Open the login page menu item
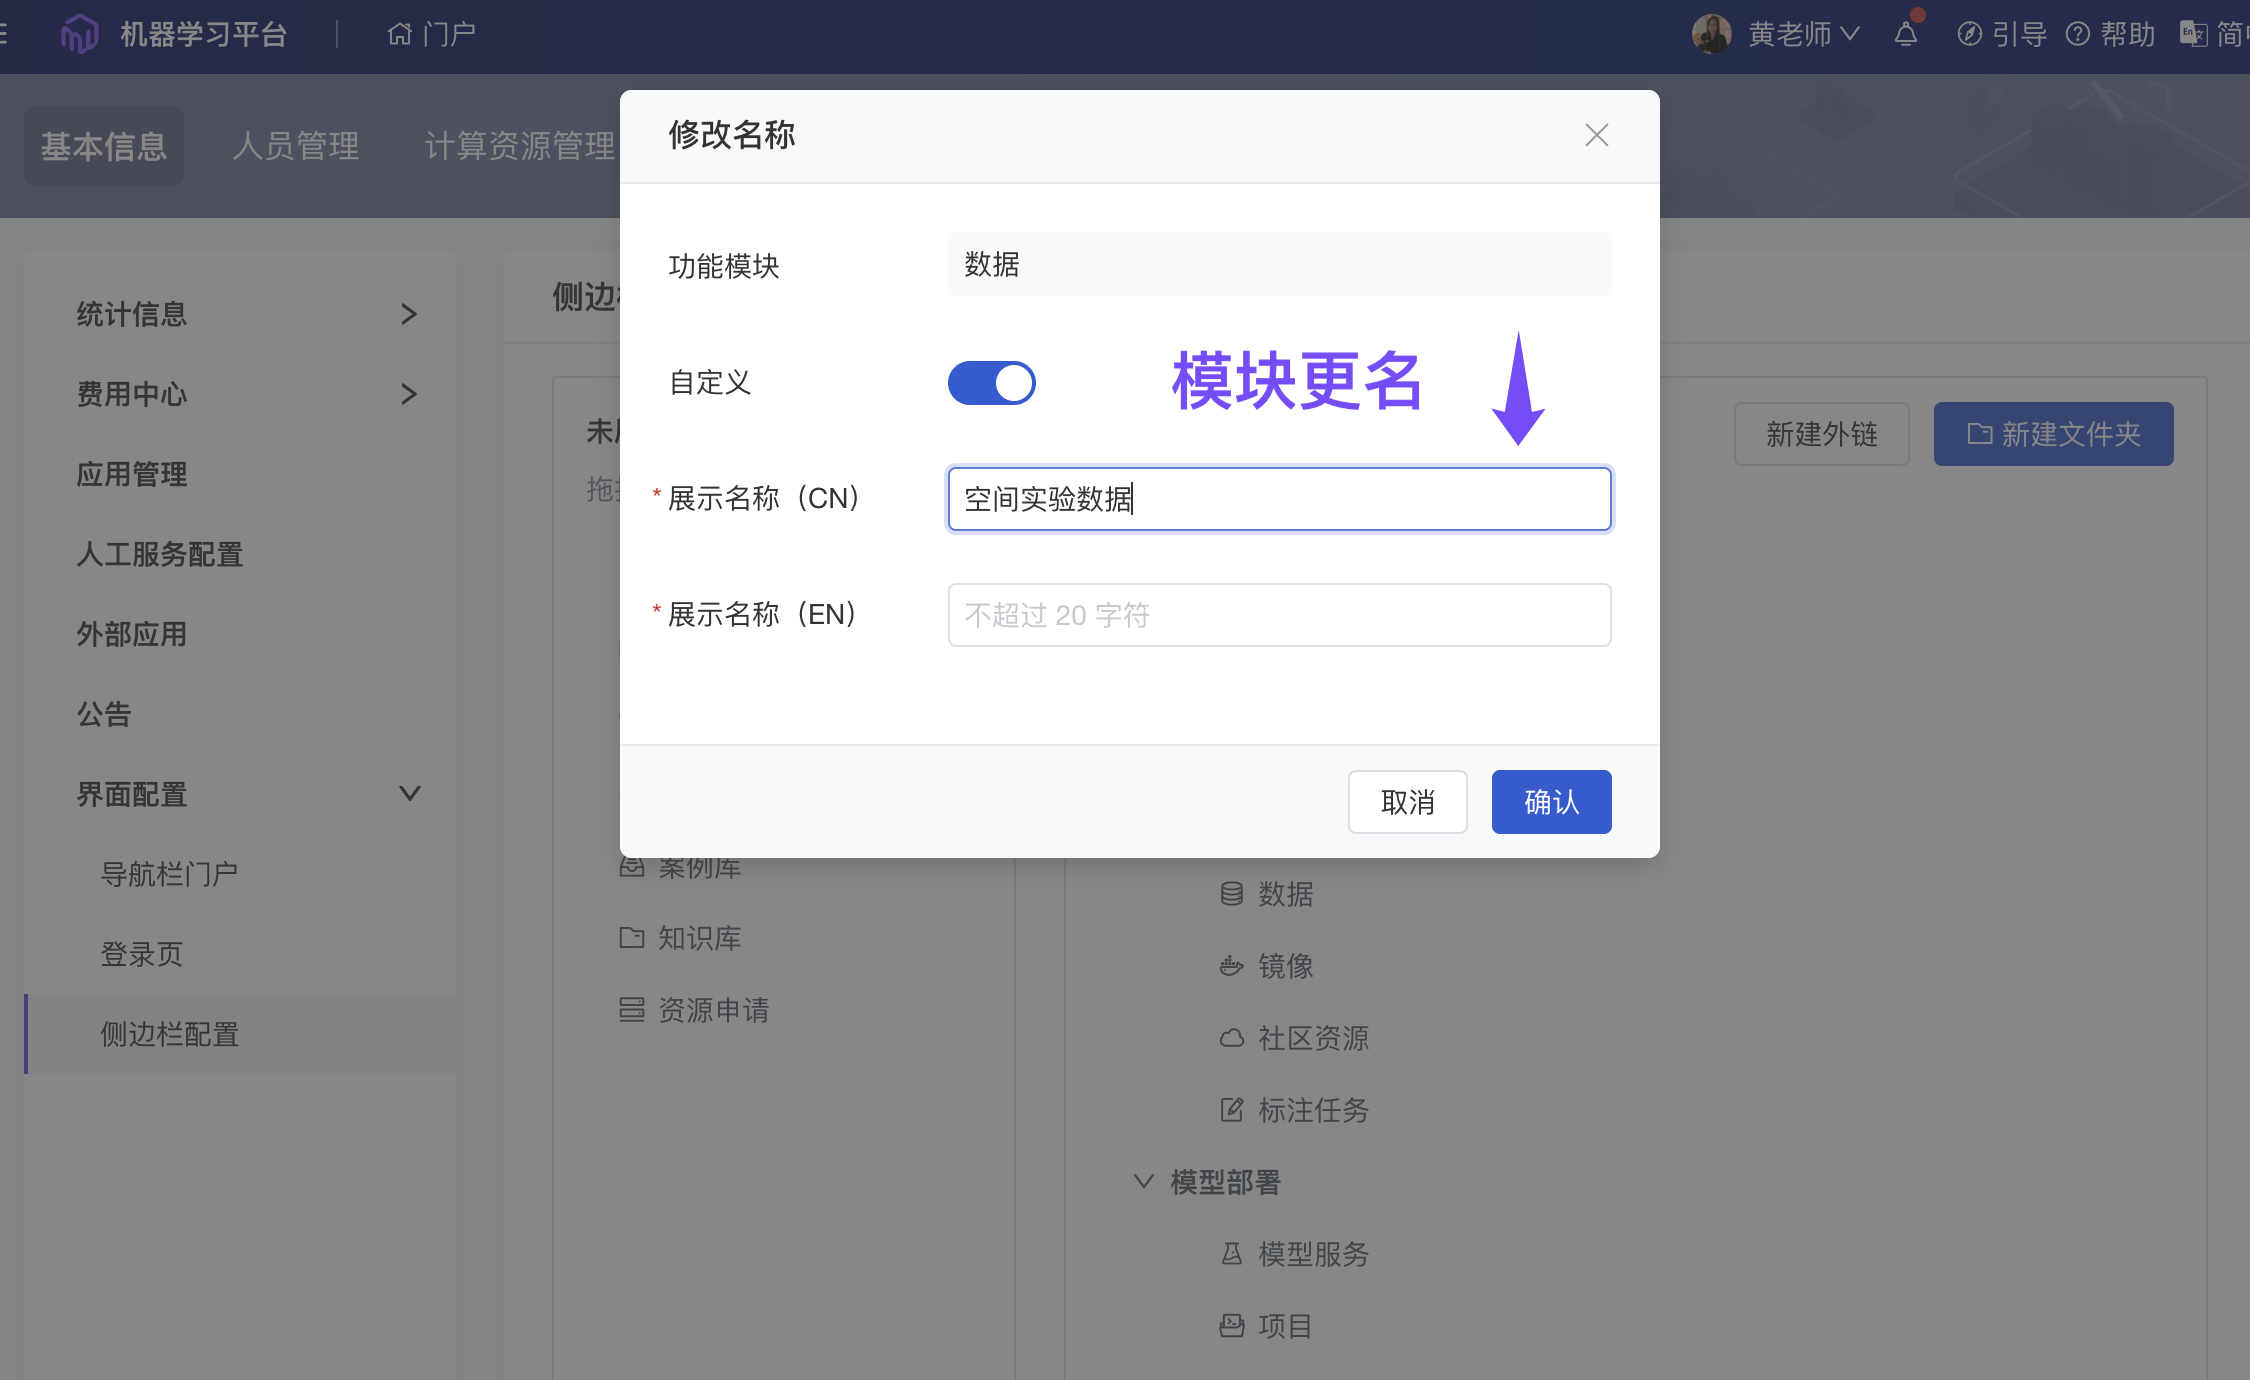2250x1380 pixels. coord(142,954)
